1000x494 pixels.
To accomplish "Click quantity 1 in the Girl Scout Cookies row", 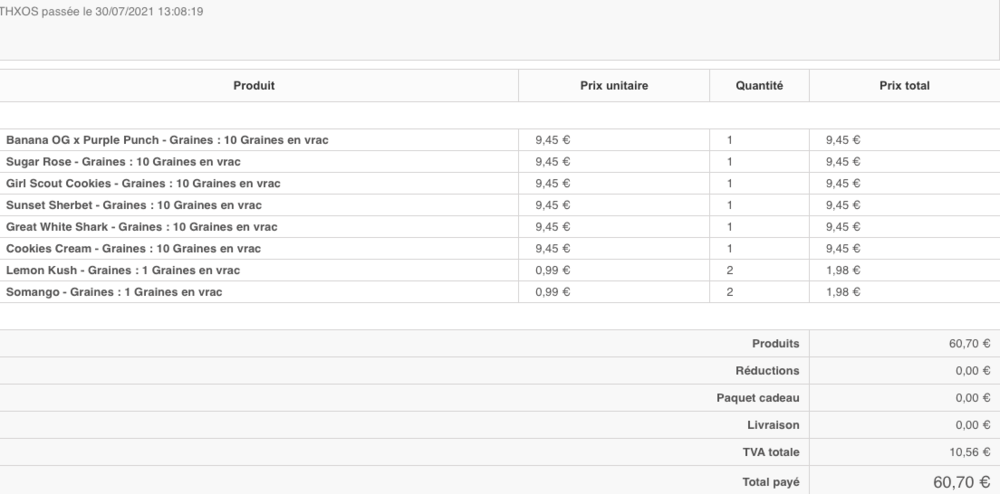I will coord(730,184).
